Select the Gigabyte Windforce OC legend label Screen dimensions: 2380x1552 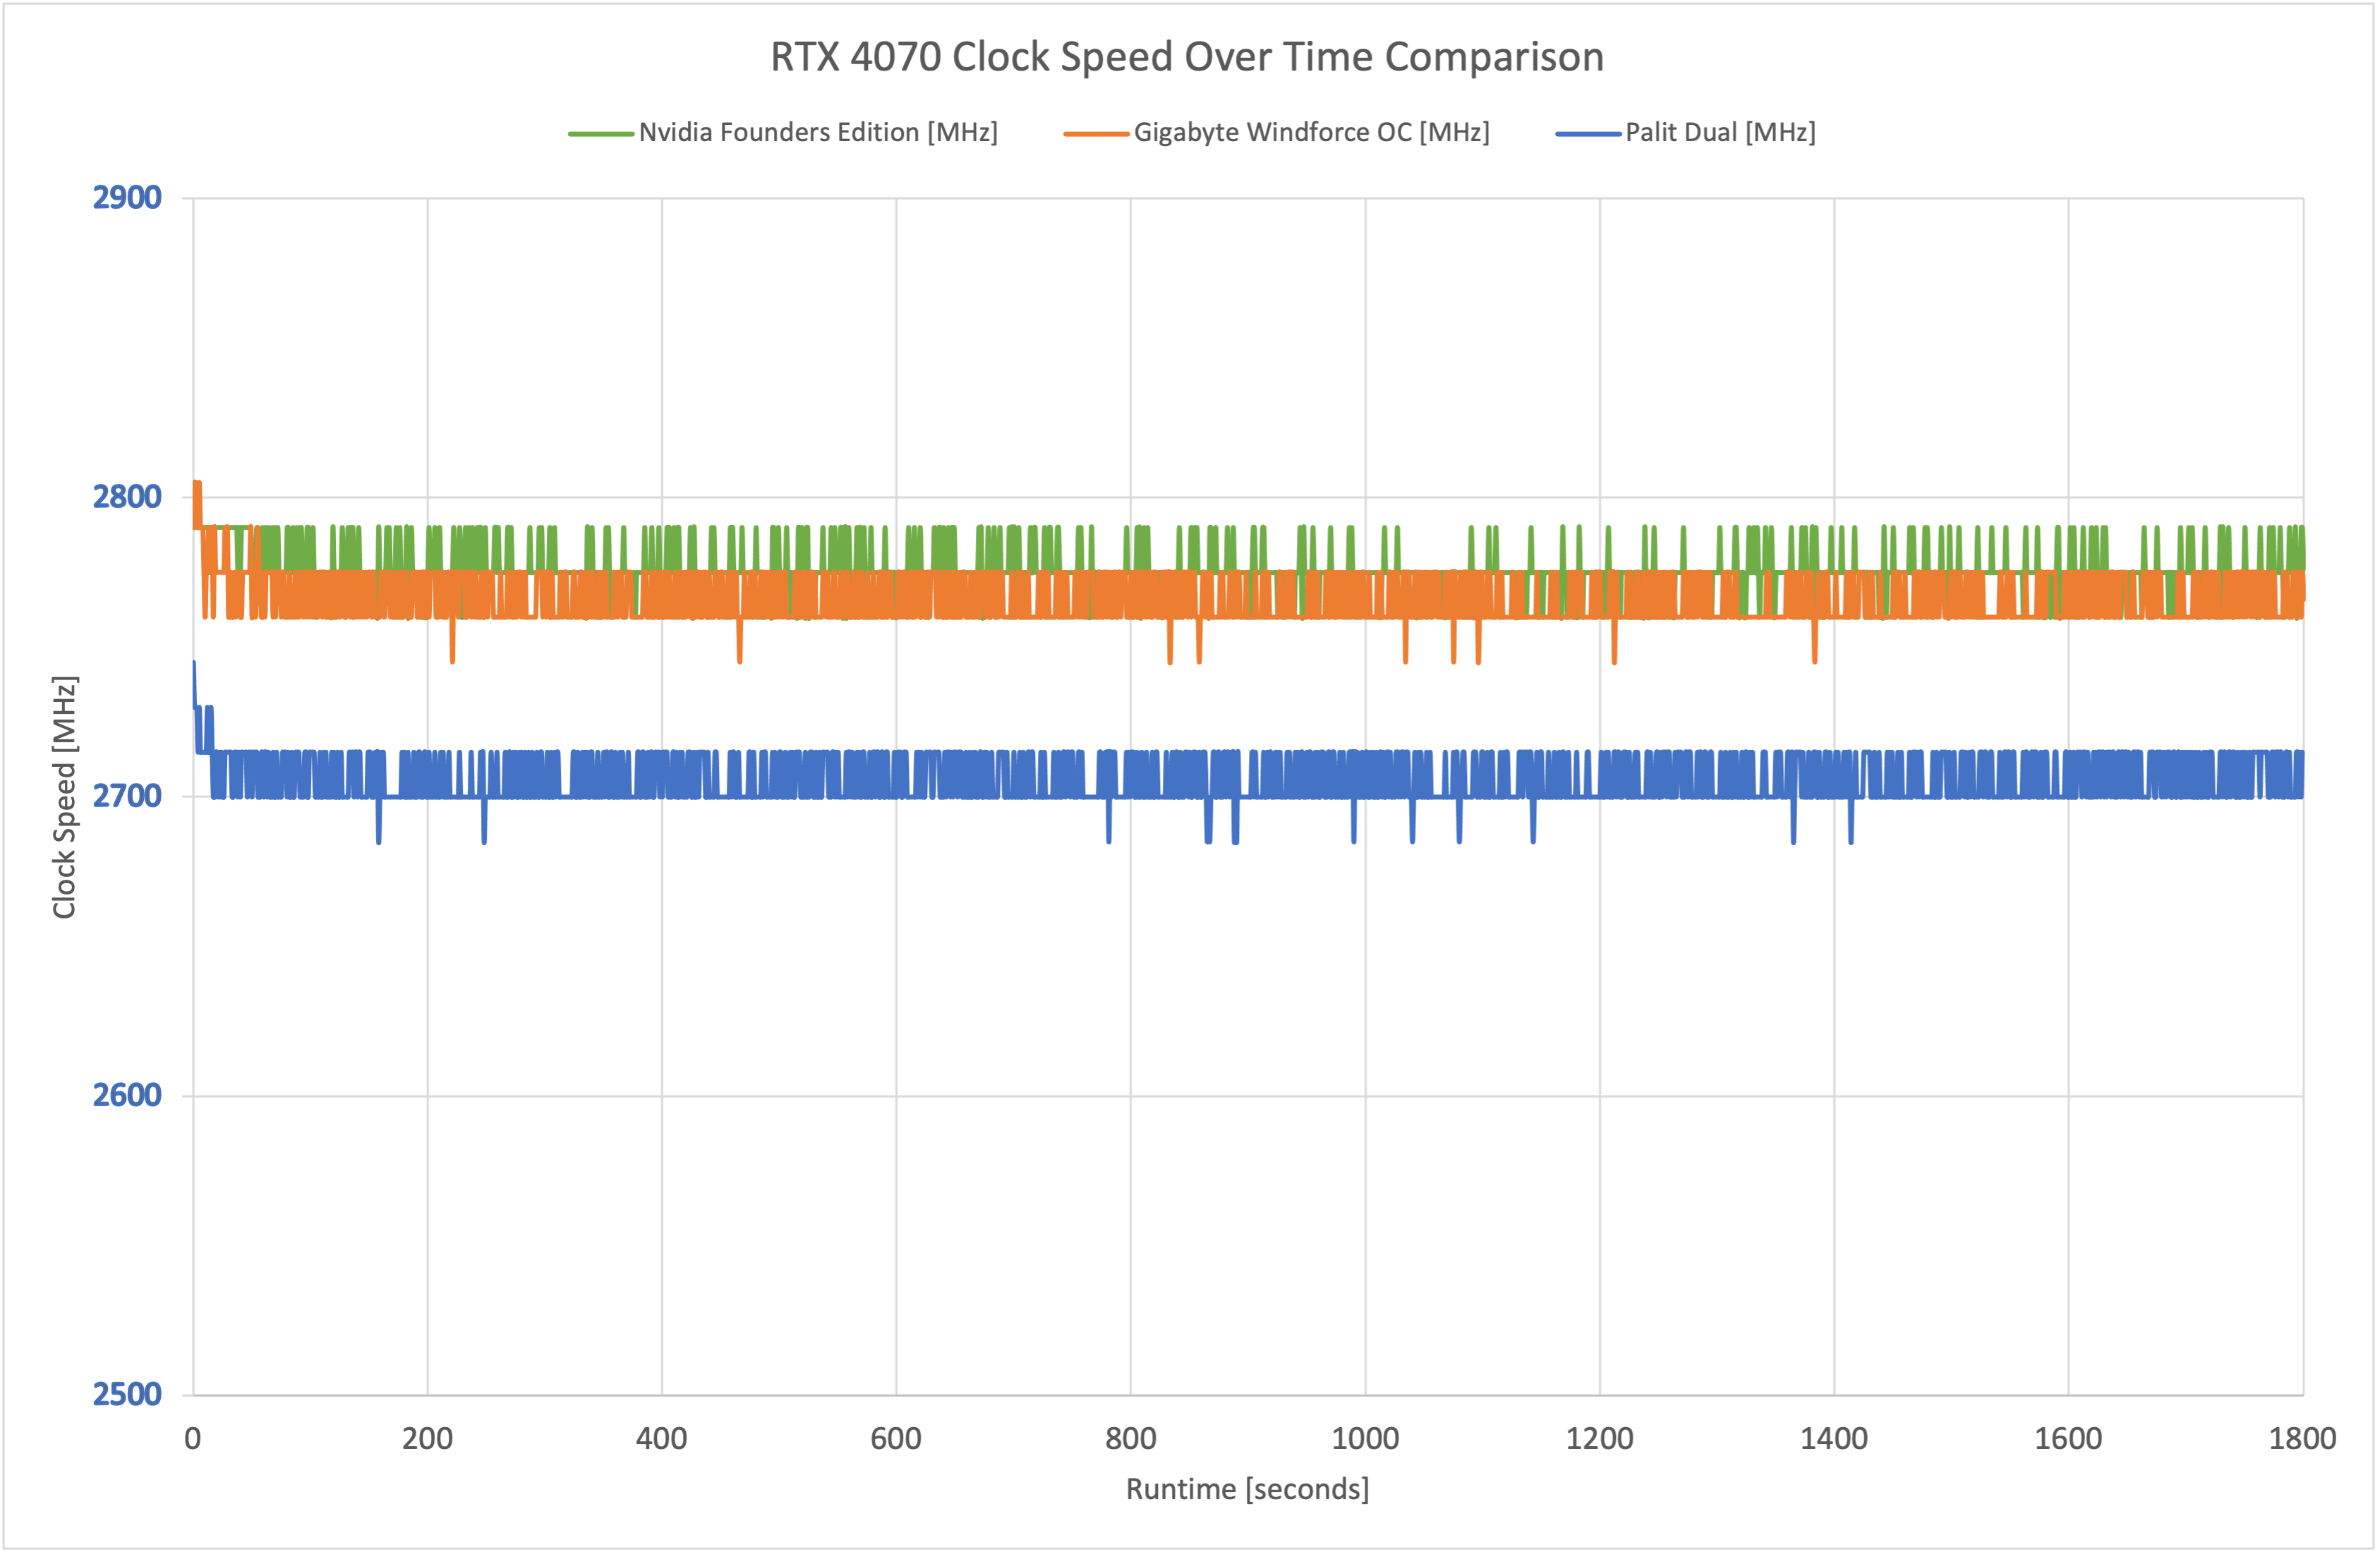1311,133
